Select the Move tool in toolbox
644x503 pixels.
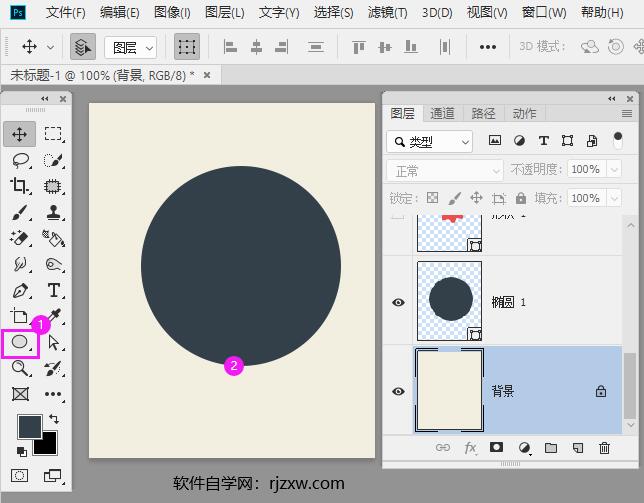coord(19,134)
